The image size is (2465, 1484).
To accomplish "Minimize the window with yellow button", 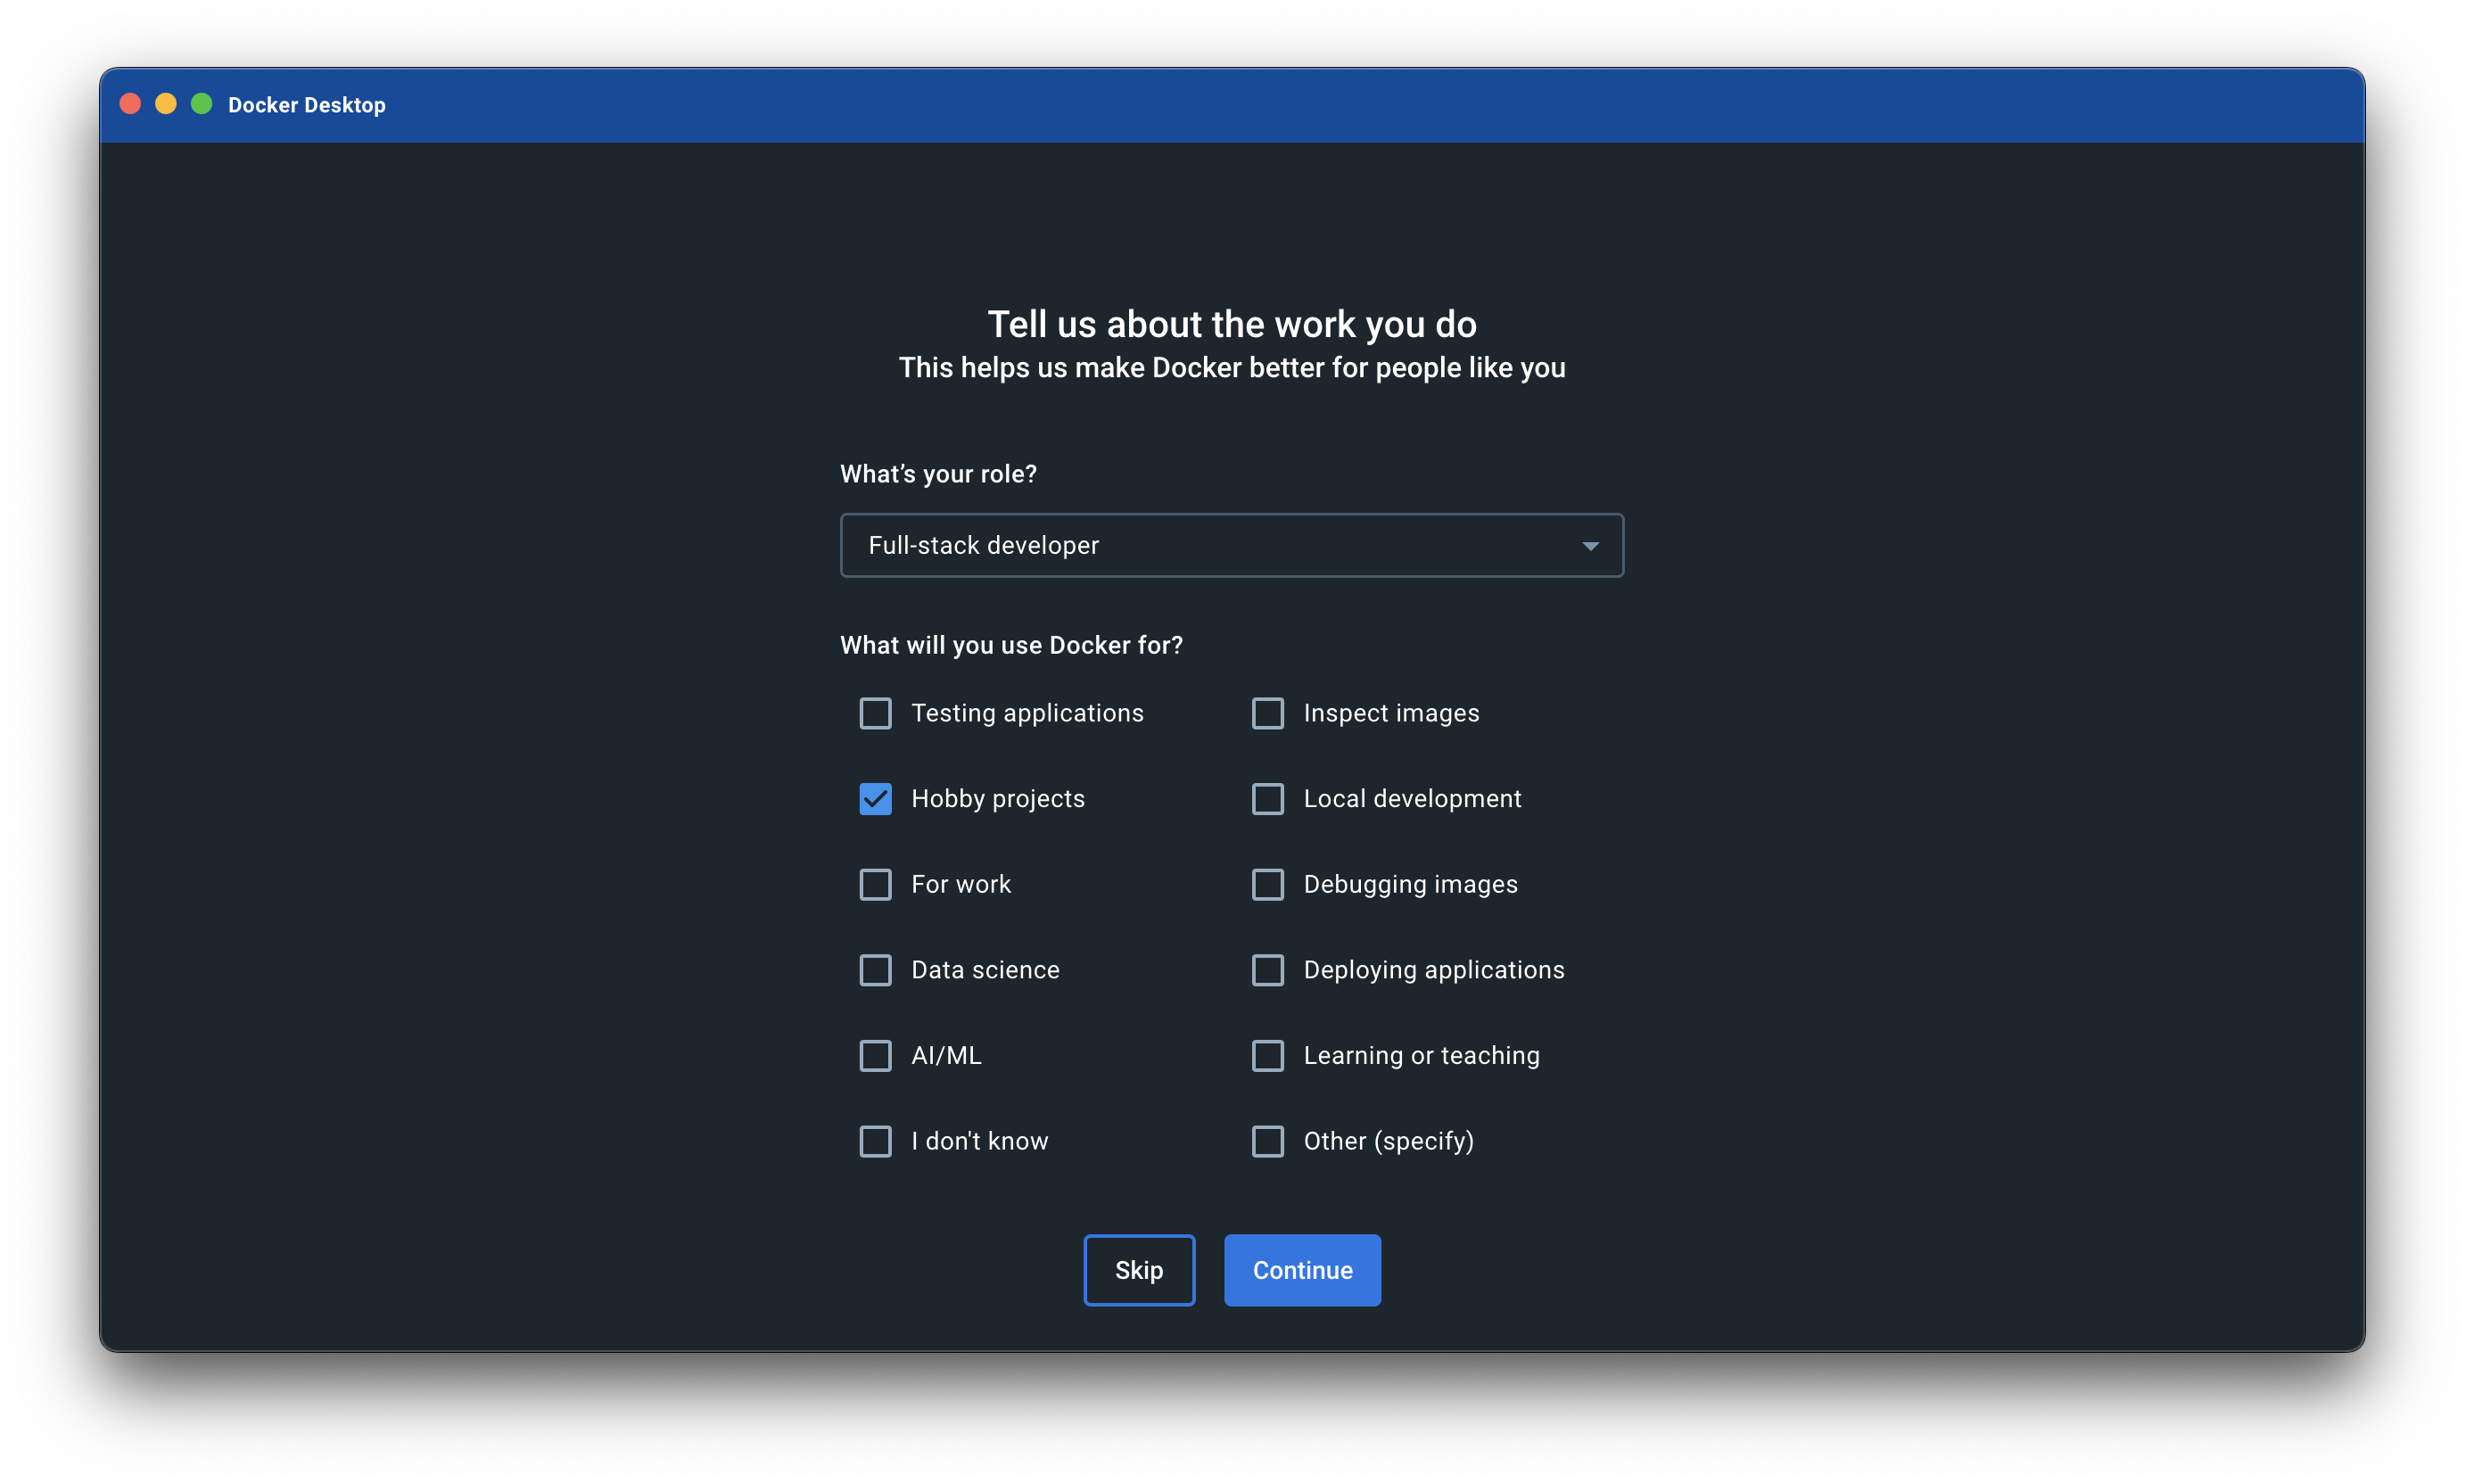I will (x=166, y=104).
